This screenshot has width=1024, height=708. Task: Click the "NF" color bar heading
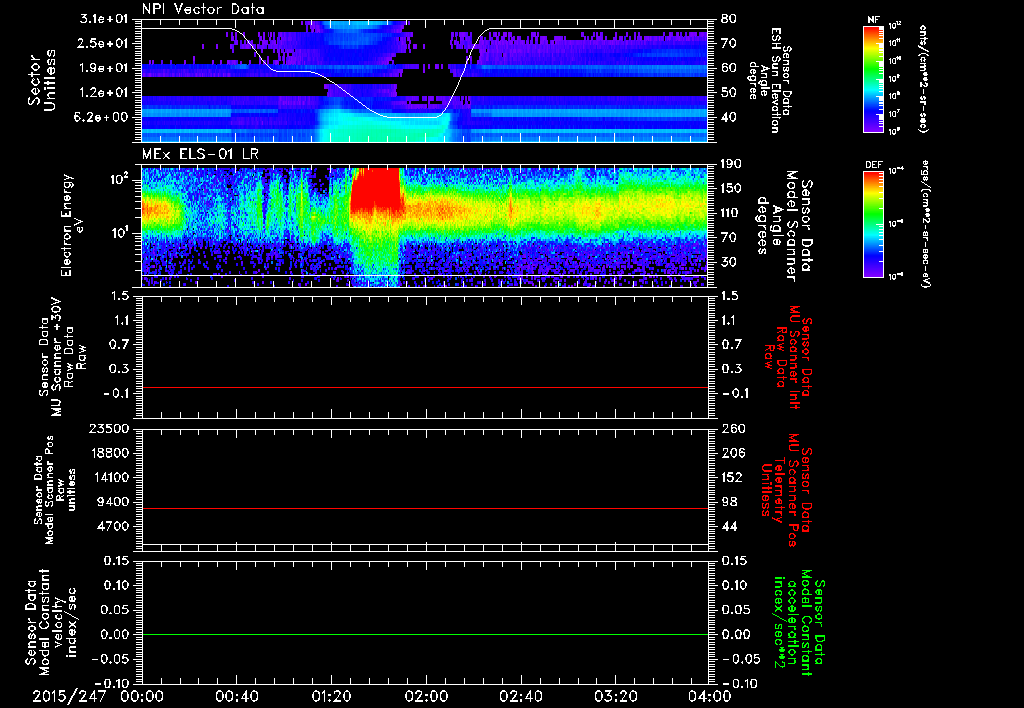pos(873,20)
